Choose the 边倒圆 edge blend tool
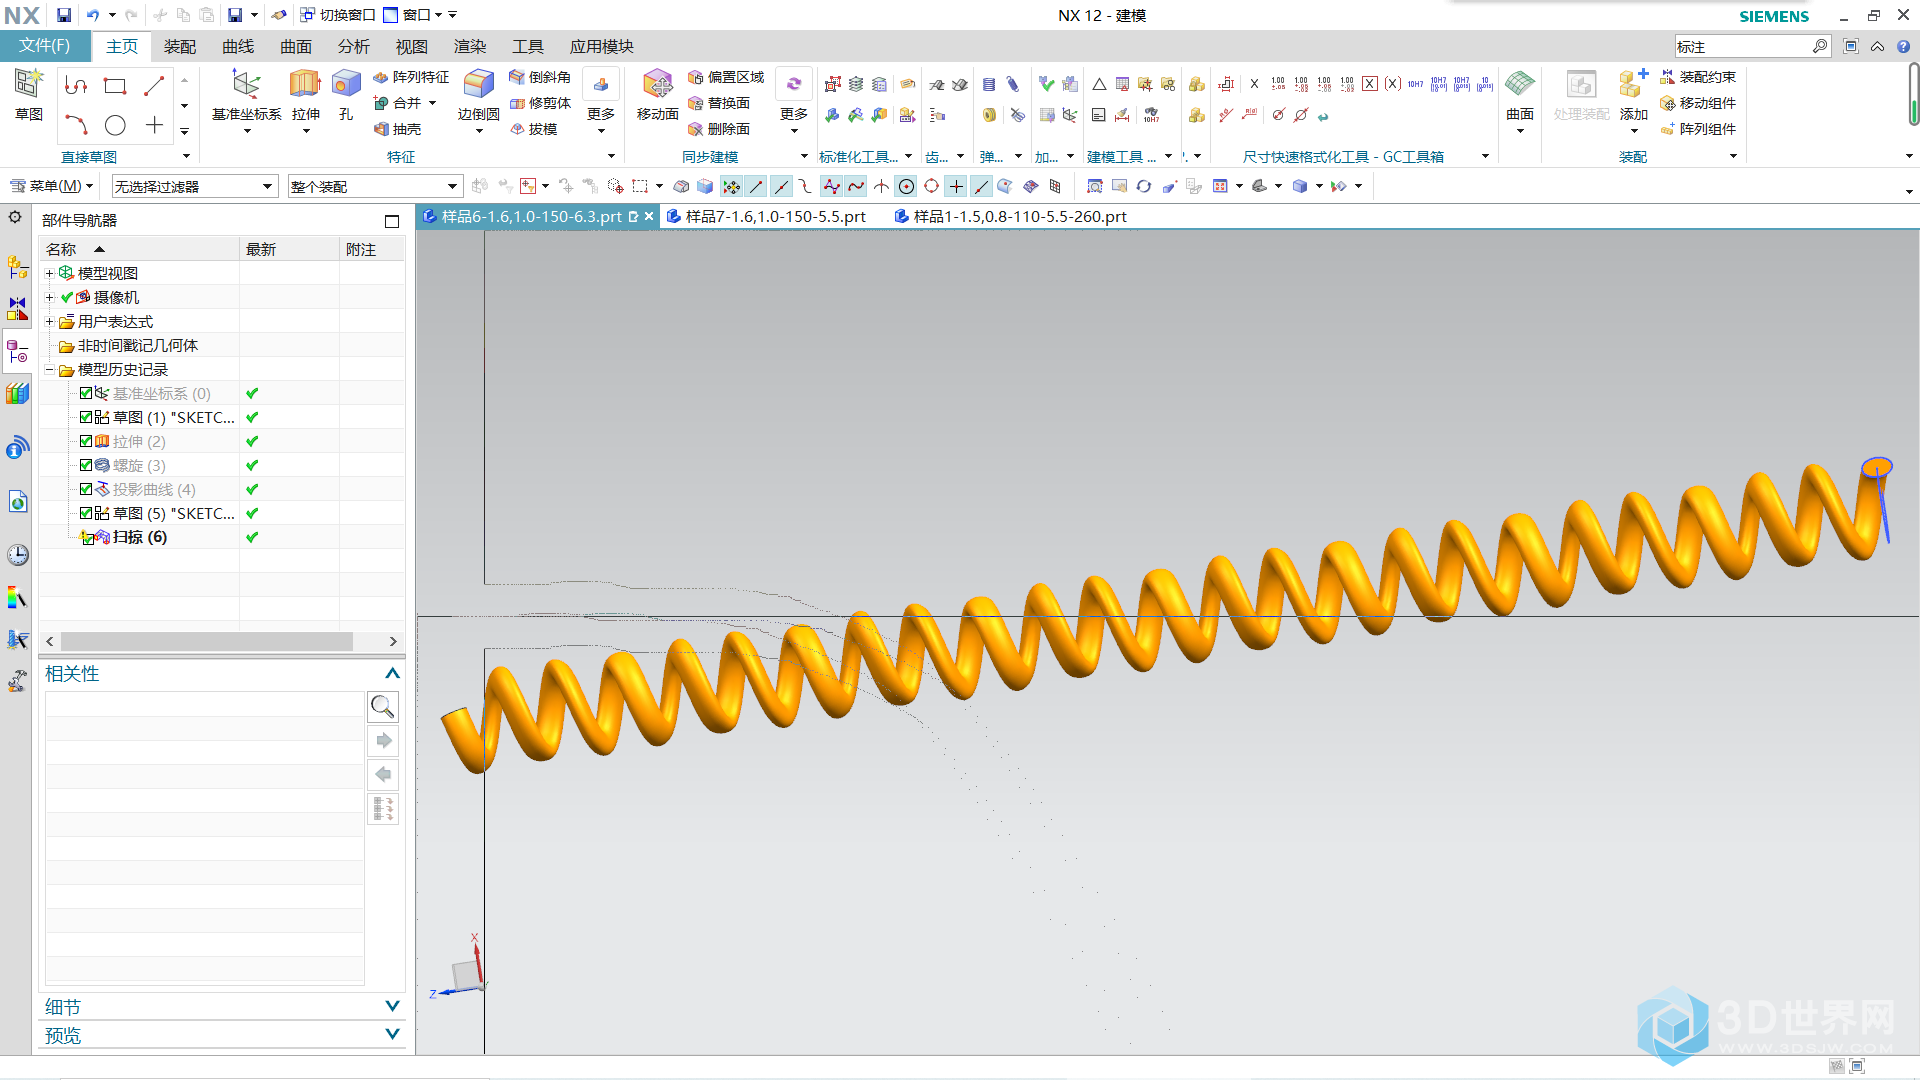This screenshot has width=1920, height=1080. pos(478,95)
